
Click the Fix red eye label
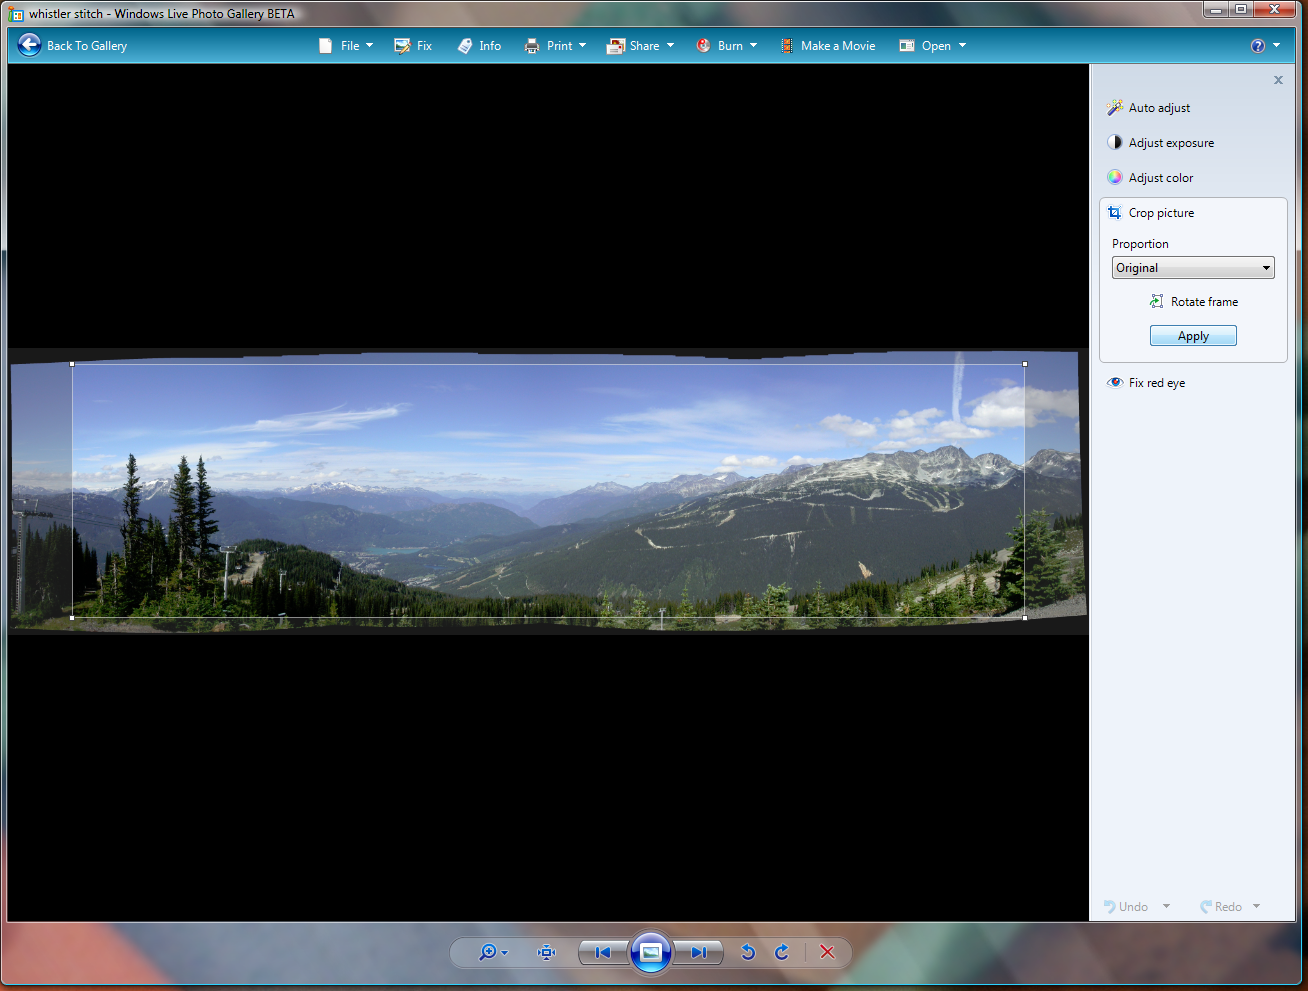click(1157, 383)
